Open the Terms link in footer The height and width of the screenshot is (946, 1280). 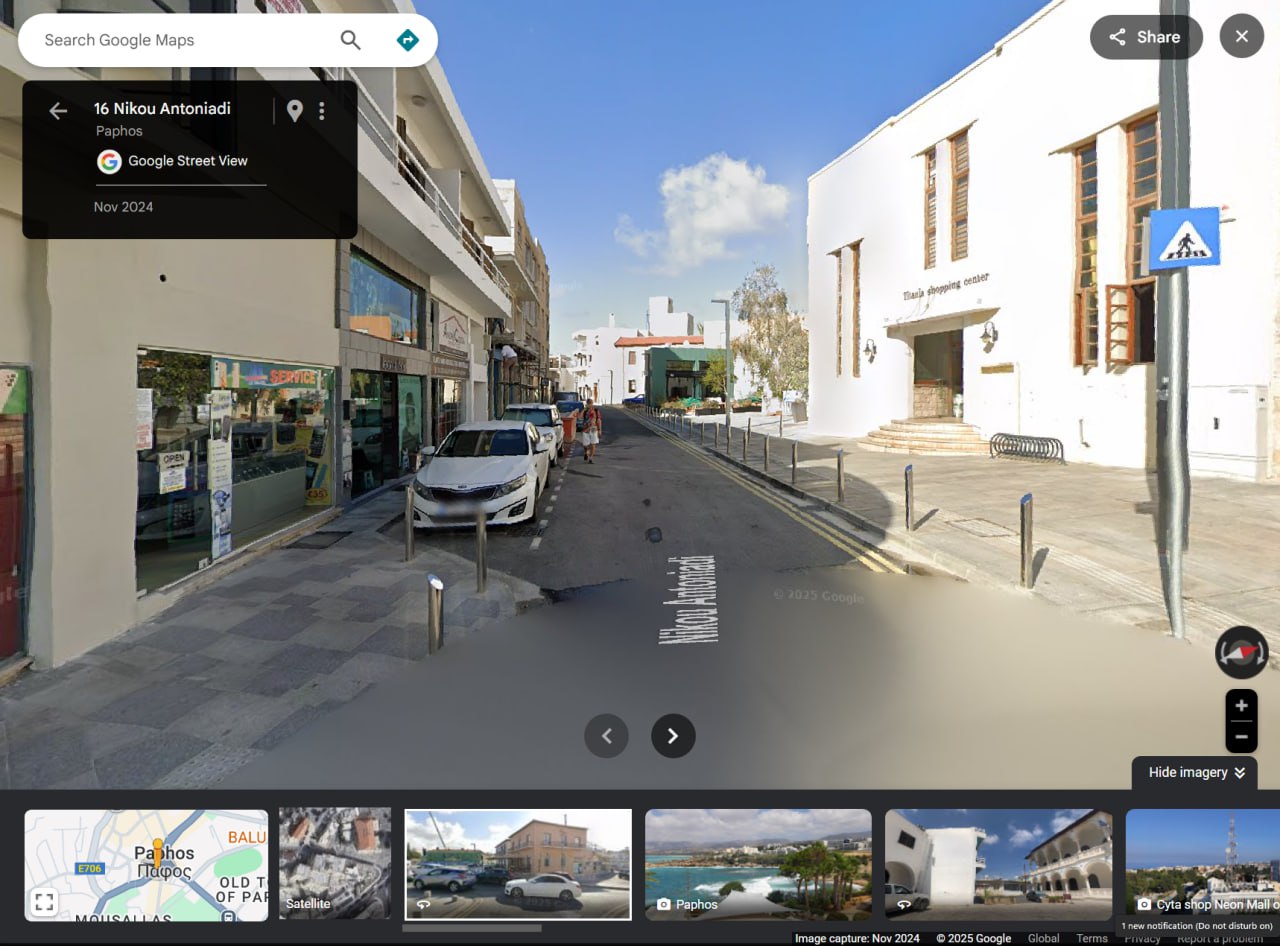(x=1091, y=938)
